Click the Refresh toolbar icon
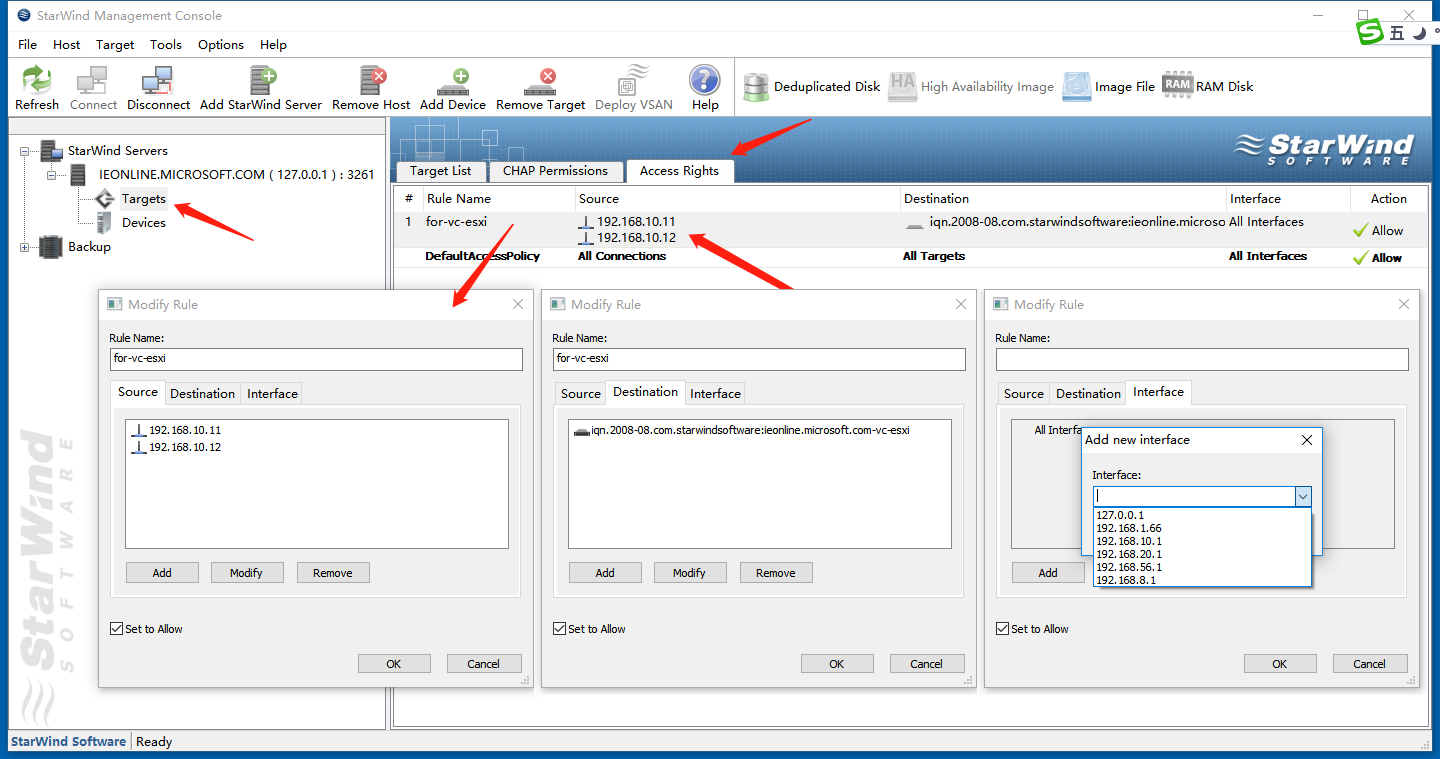1440x759 pixels. tap(37, 80)
